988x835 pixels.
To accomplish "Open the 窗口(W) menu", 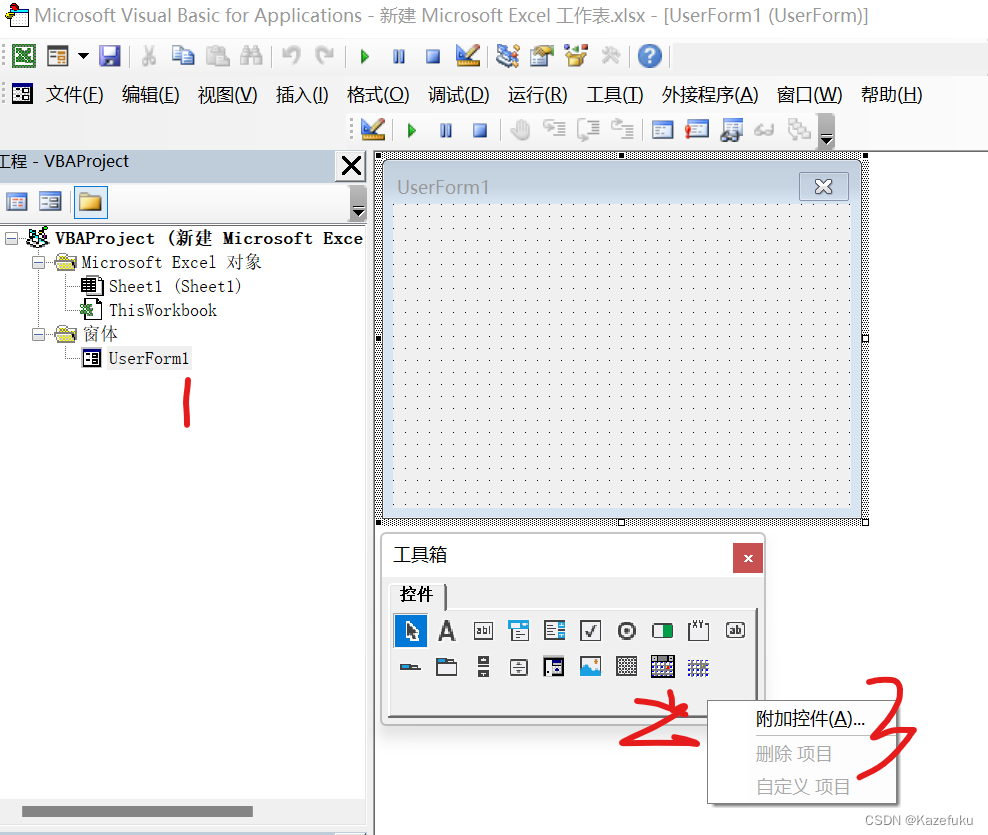I will pyautogui.click(x=810, y=95).
